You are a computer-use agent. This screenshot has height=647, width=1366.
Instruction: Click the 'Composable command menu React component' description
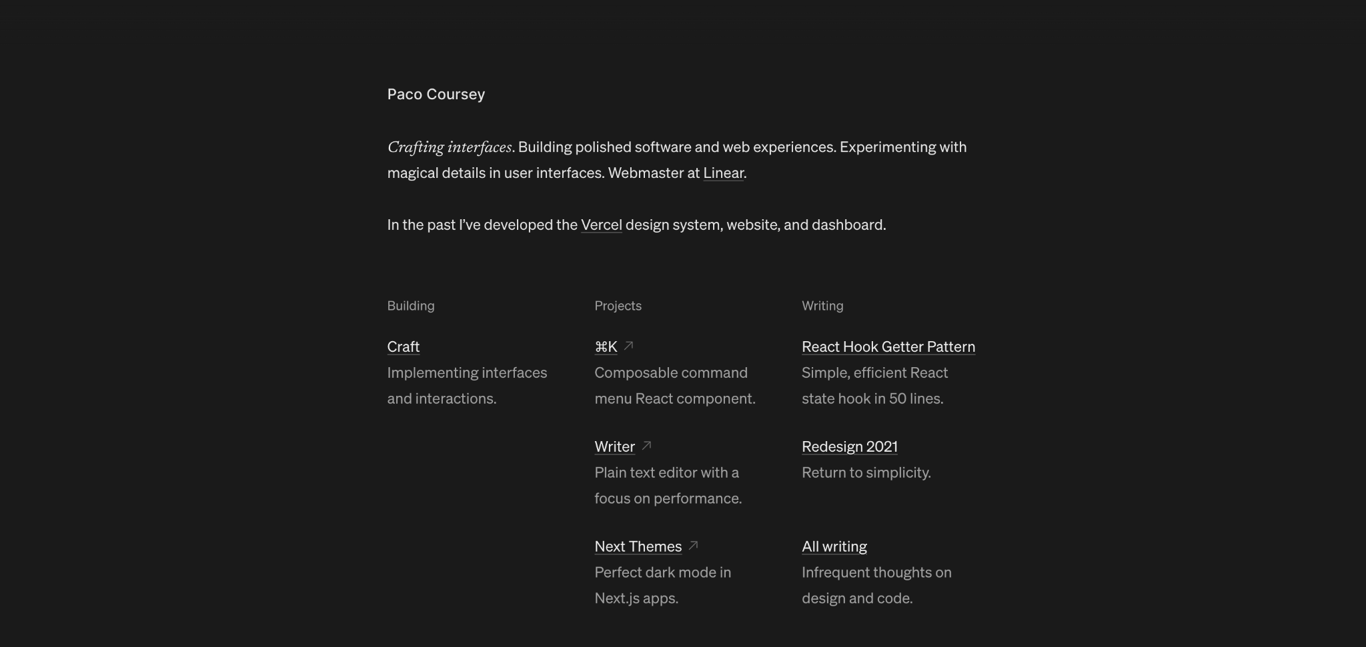coord(675,385)
